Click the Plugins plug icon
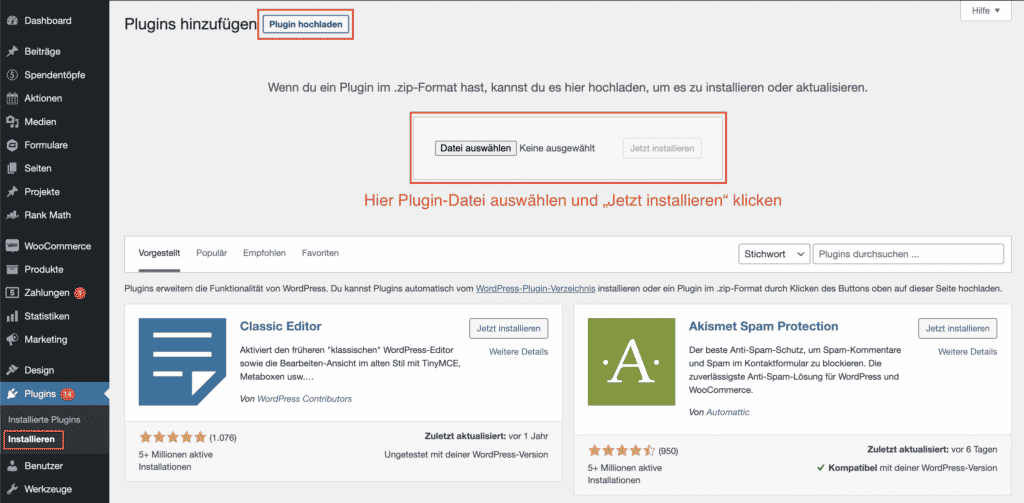The image size is (1024, 503). click(12, 394)
